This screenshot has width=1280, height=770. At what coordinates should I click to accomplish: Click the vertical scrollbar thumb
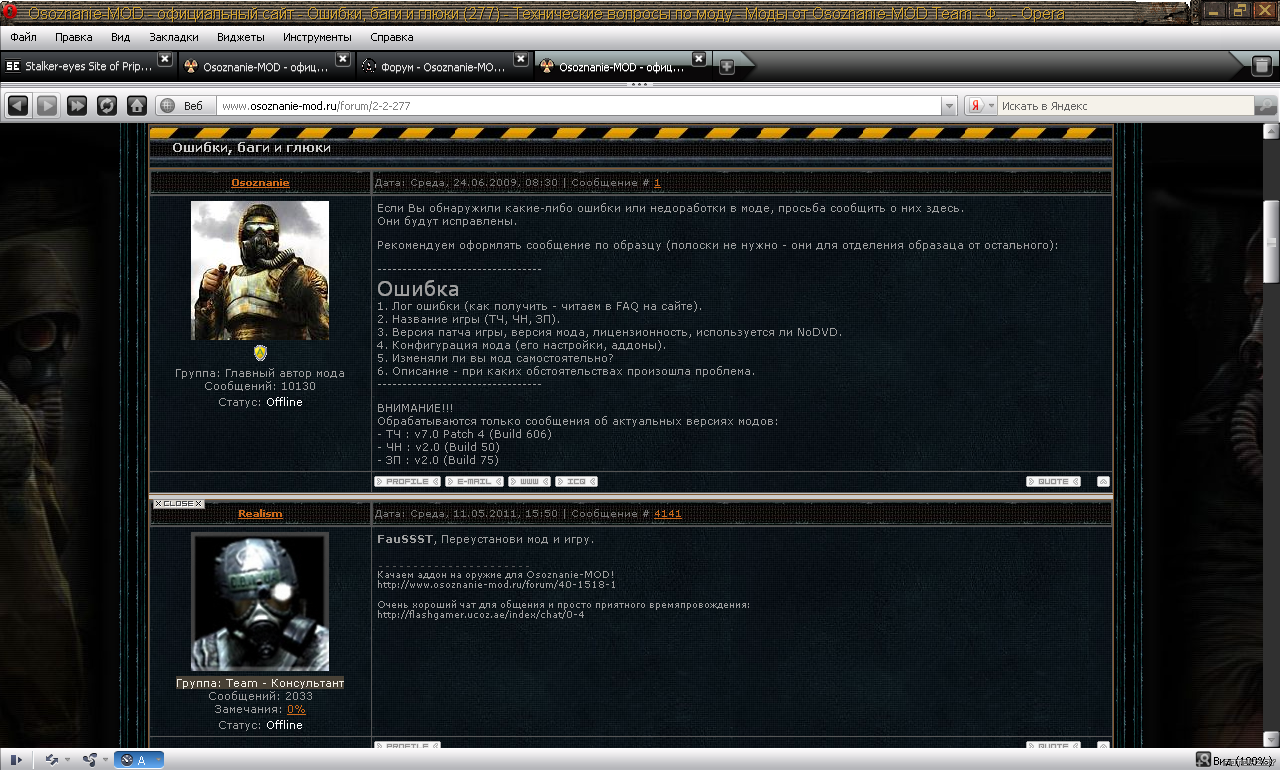coord(1272,242)
